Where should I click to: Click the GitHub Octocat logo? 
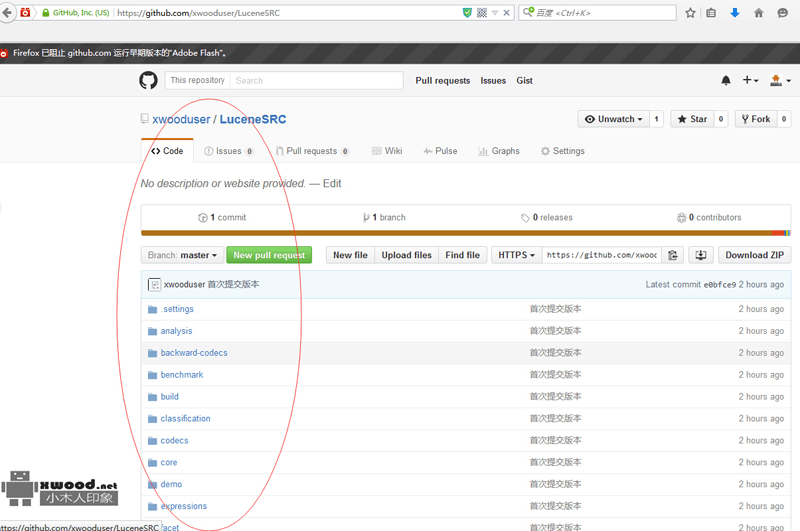(x=148, y=80)
